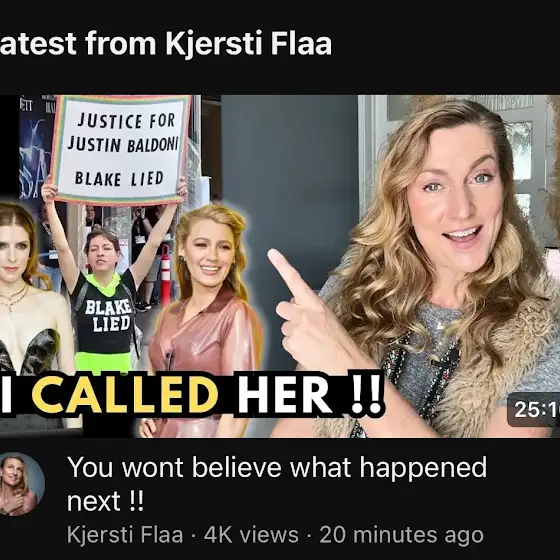560x560 pixels.
Task: Click the "4K views" view count text
Action: [x=251, y=535]
